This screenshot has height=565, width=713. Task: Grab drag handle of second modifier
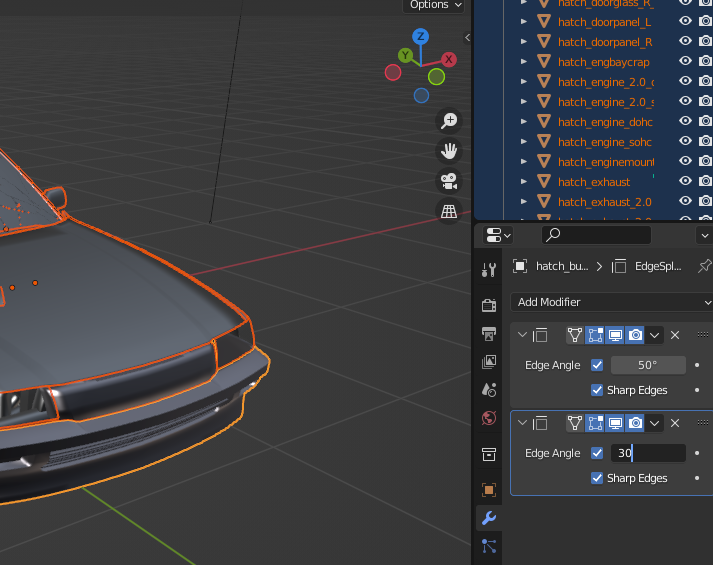[x=703, y=423]
